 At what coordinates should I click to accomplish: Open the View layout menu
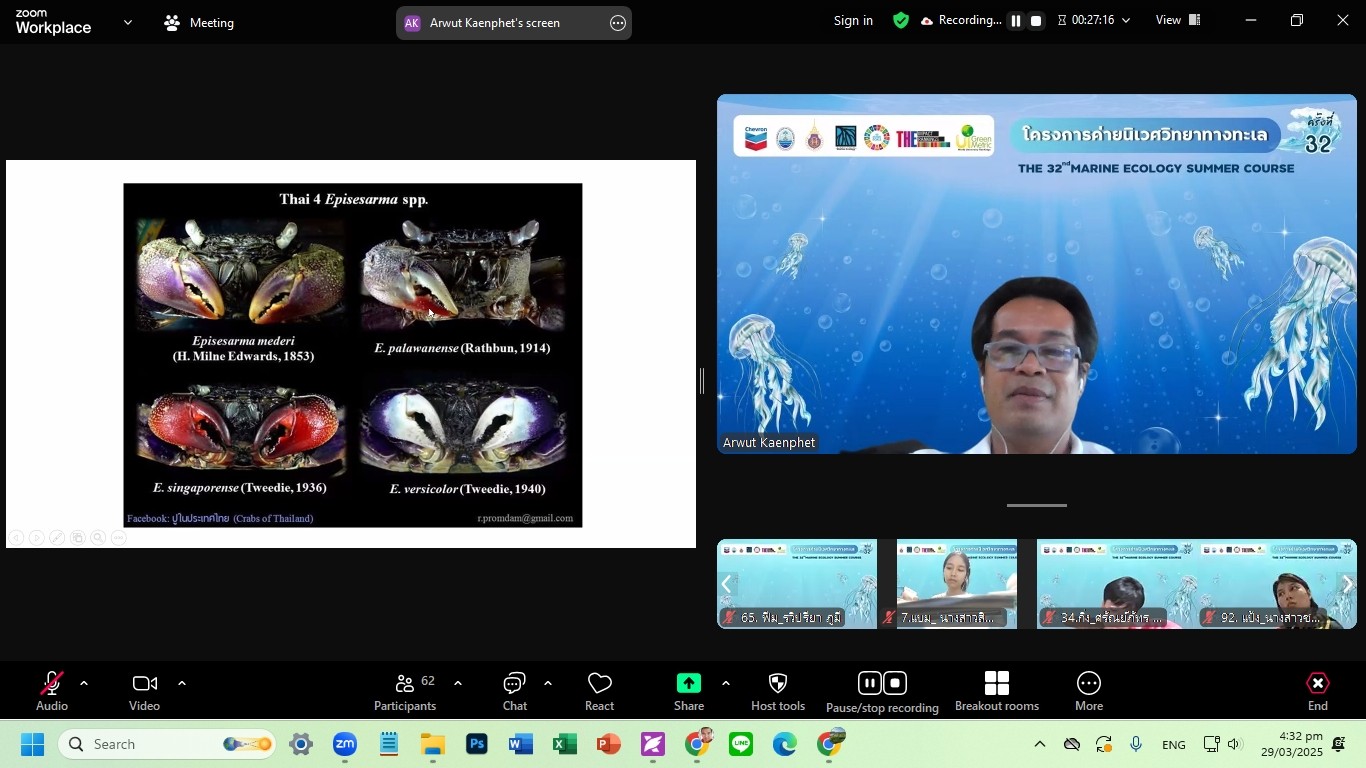(1178, 20)
